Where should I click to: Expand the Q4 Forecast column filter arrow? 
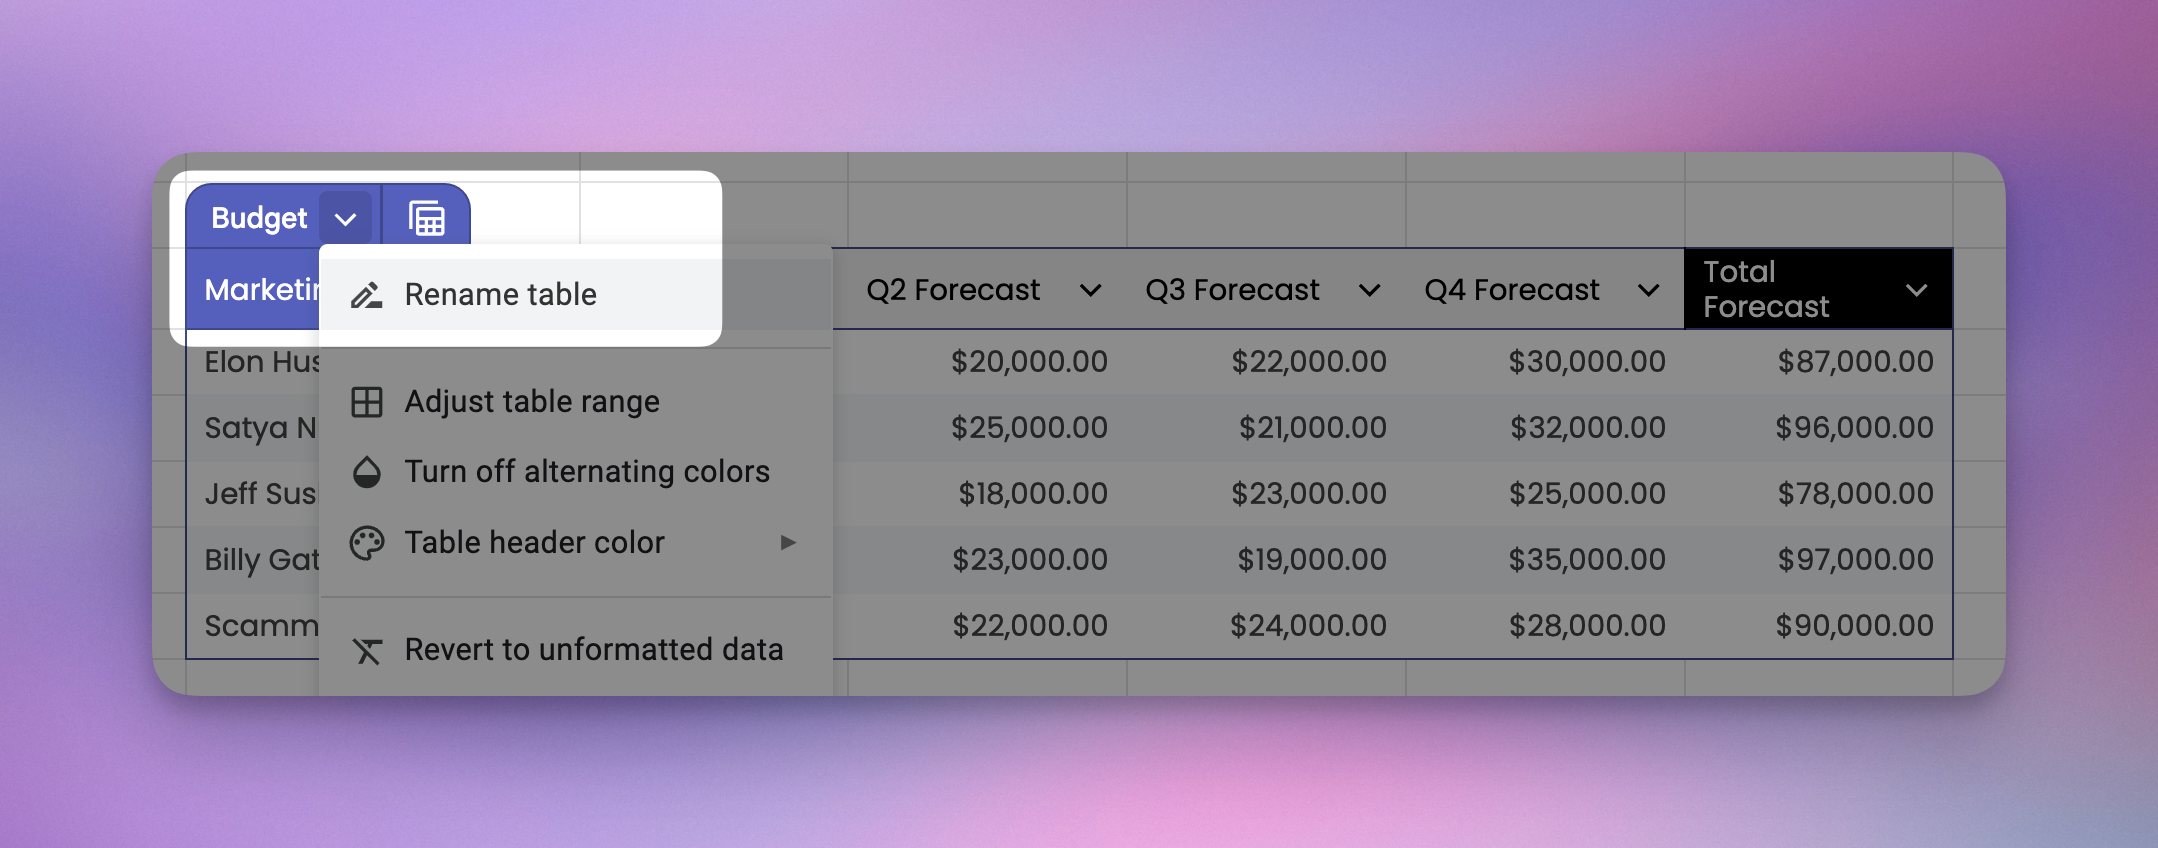pos(1648,291)
